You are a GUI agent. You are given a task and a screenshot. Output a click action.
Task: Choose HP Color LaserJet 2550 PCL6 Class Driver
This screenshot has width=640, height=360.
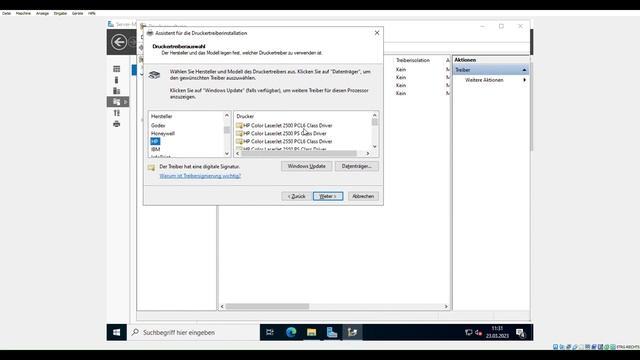pos(287,141)
